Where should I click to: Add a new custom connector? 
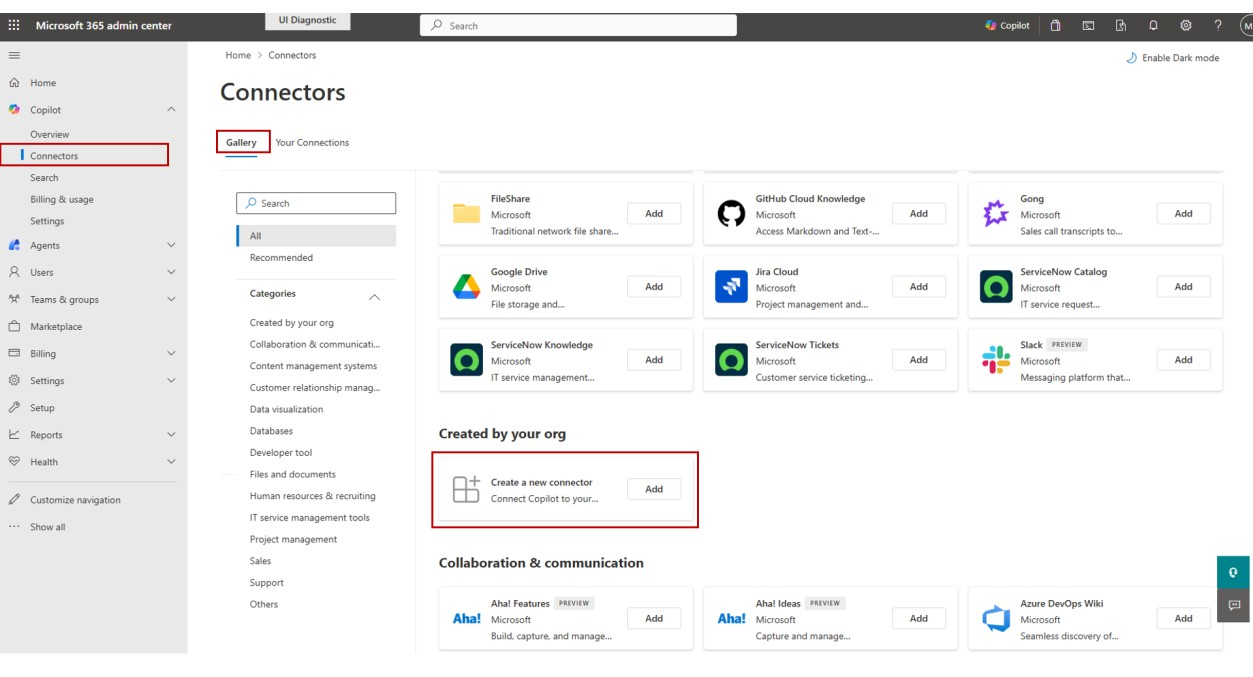[654, 489]
